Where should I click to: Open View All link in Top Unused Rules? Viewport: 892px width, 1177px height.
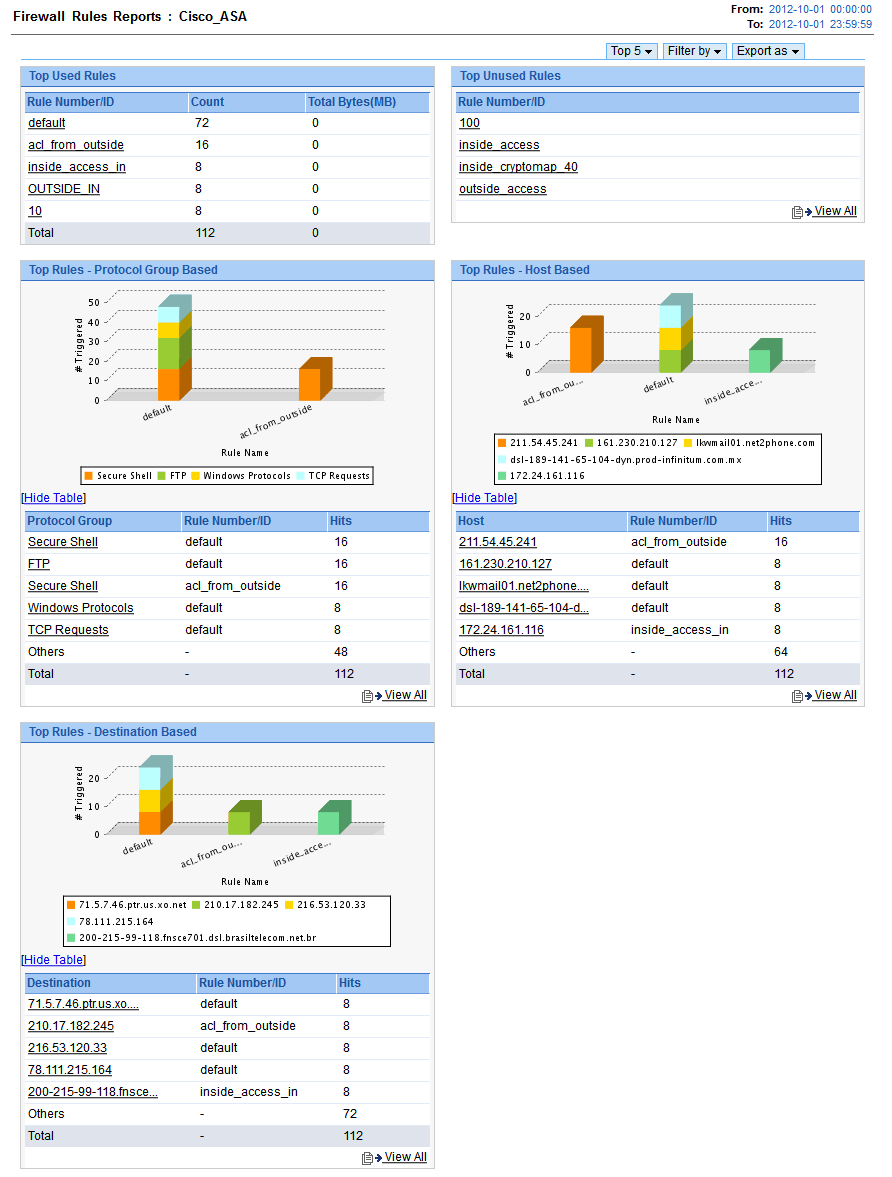click(836, 211)
